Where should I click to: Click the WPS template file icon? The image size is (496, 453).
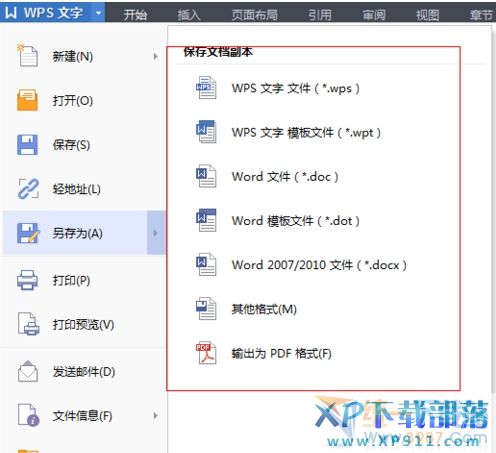[x=206, y=132]
